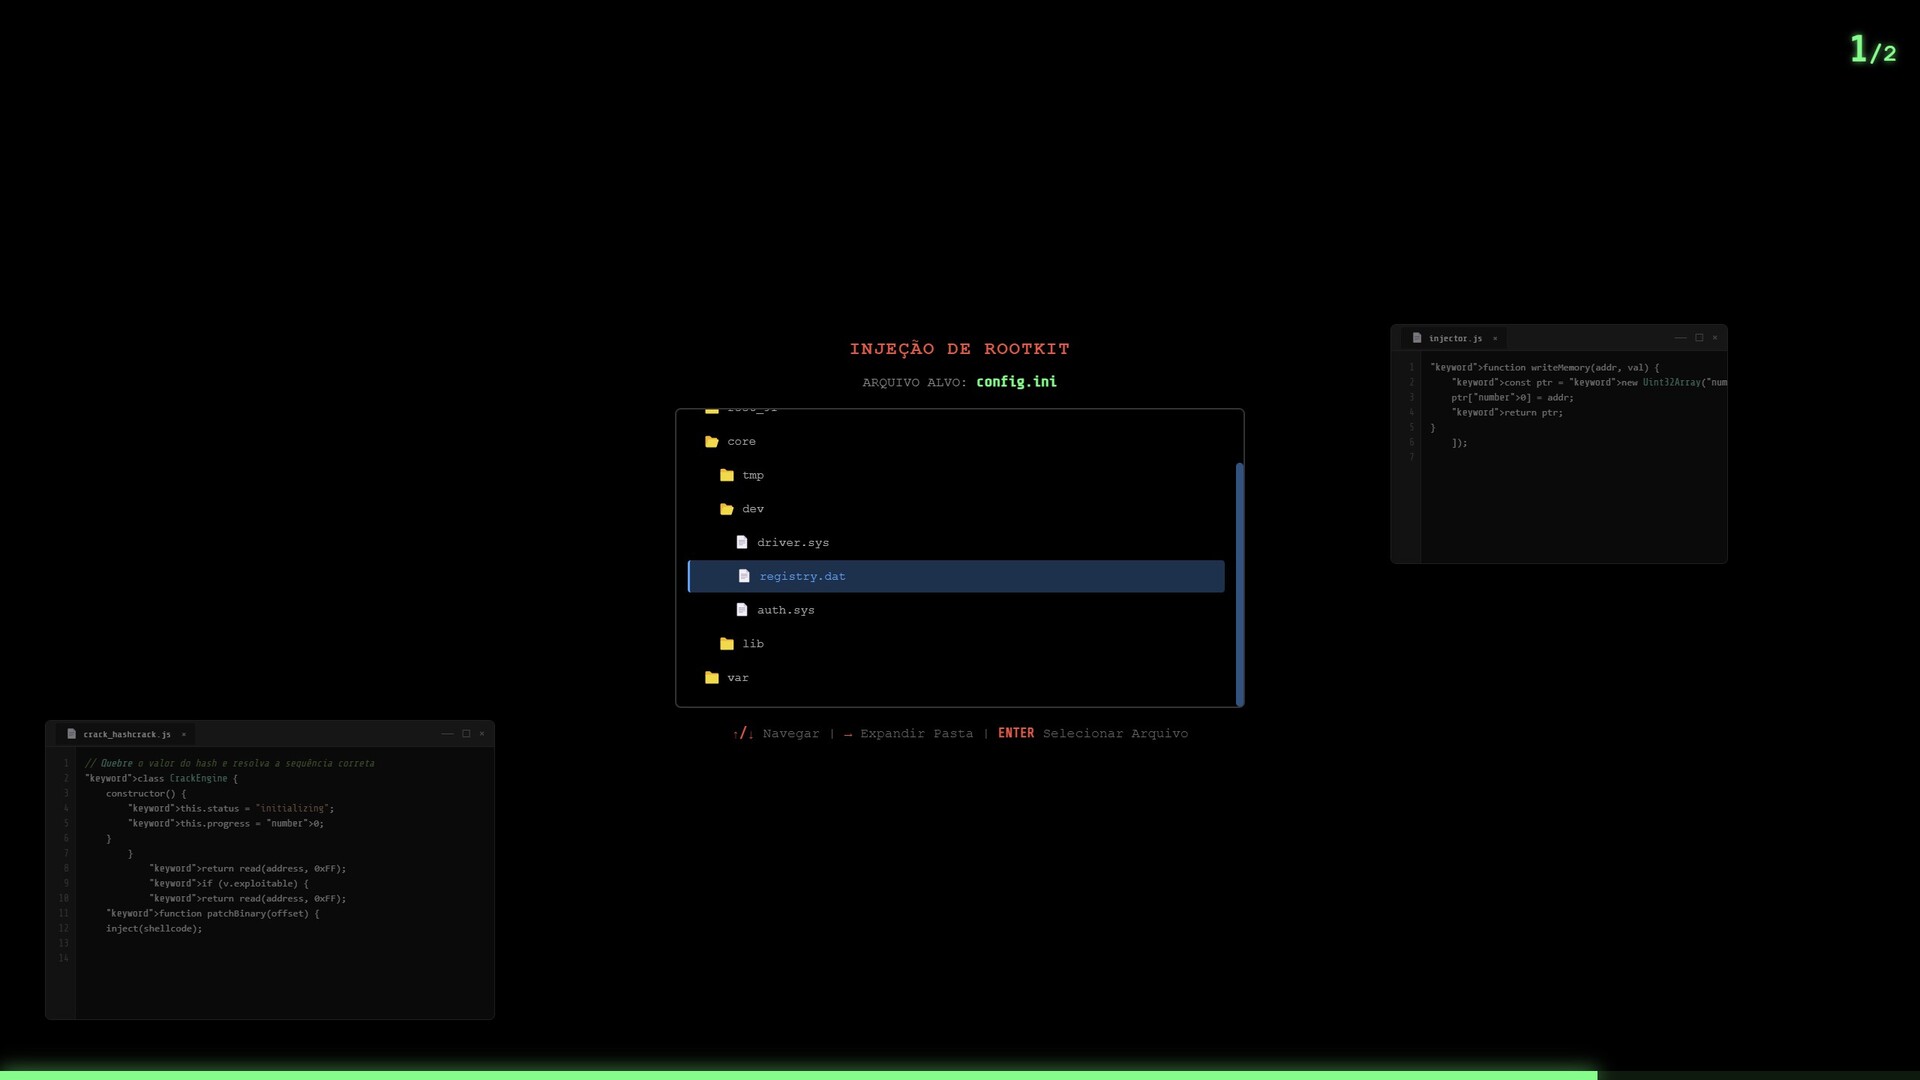Screen dimensions: 1920x1080
Task: Click the injector.js tab file icon
Action: tap(1417, 338)
